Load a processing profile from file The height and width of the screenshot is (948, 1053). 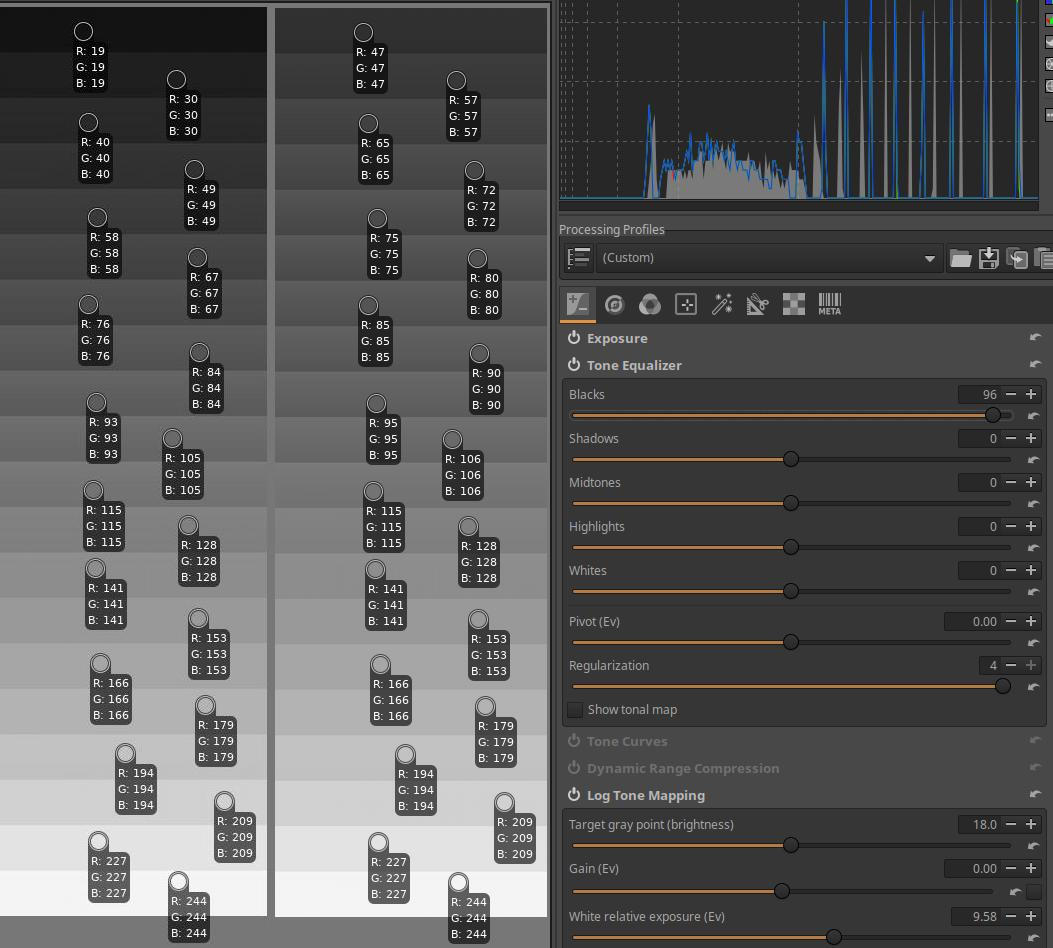[960, 258]
